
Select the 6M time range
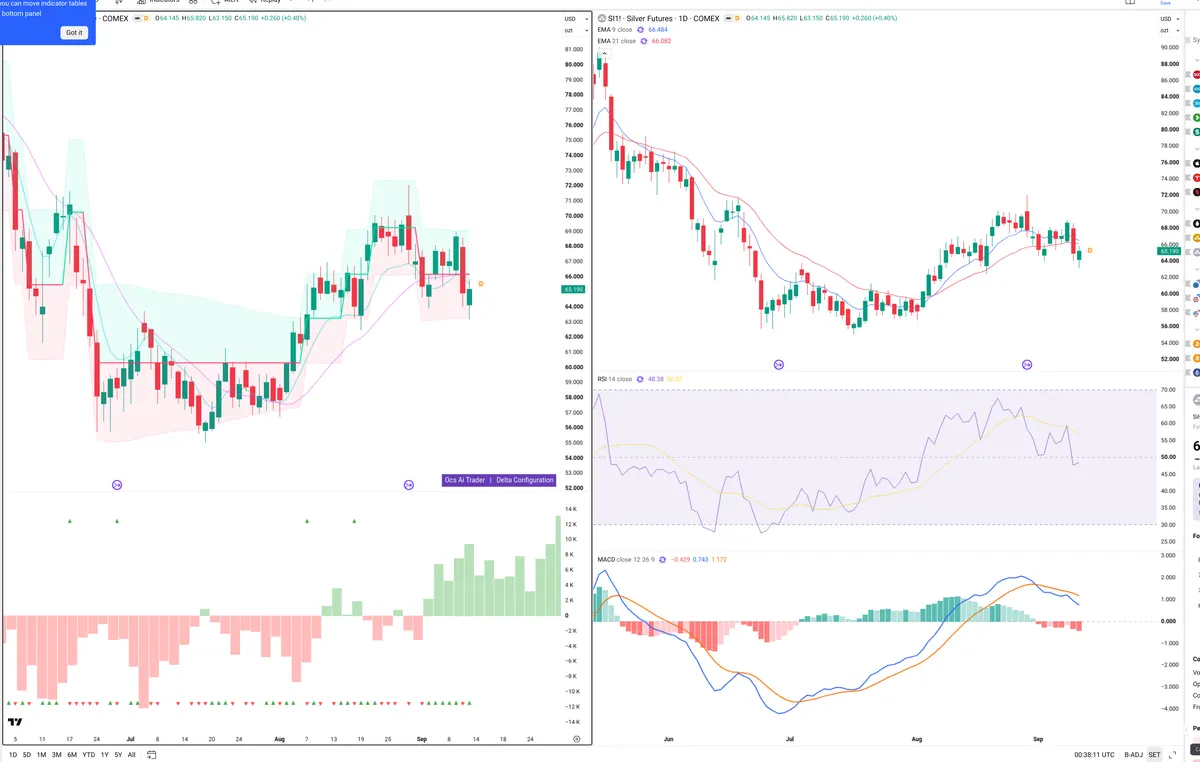pyautogui.click(x=72, y=755)
